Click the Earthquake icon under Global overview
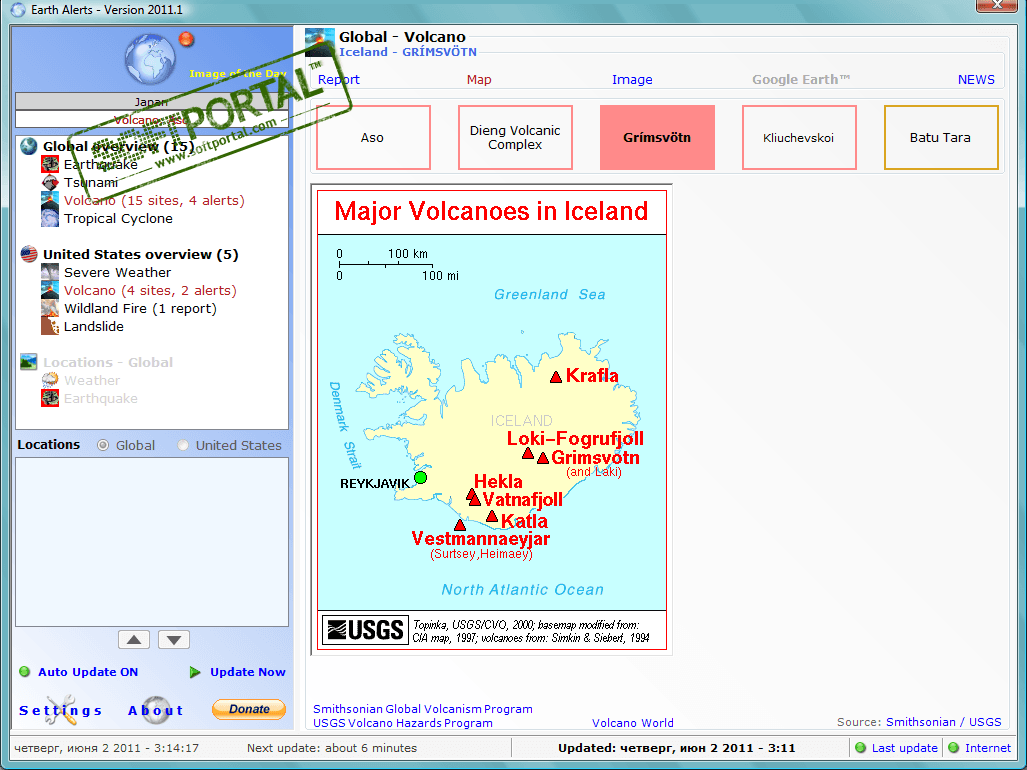The image size is (1027, 770). pos(50,164)
